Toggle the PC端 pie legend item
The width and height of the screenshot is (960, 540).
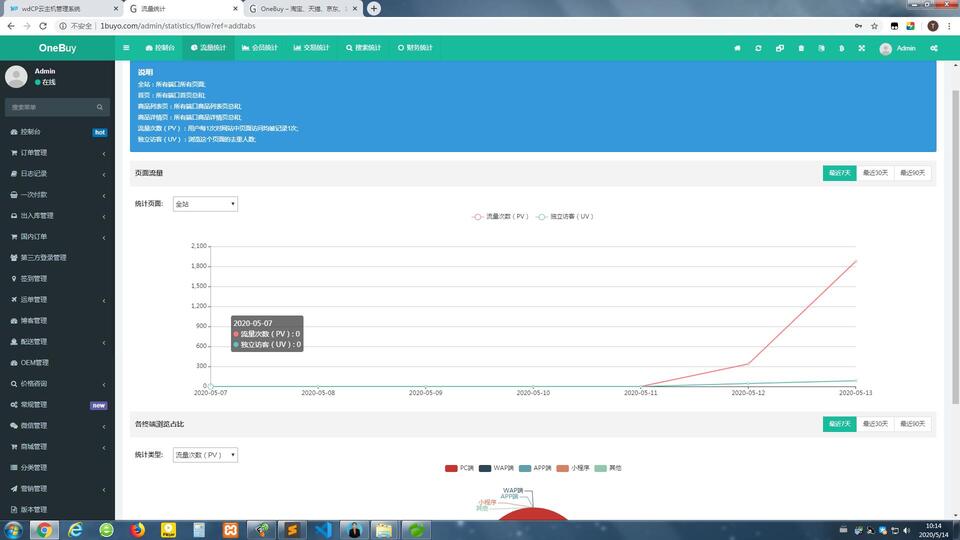(x=459, y=468)
